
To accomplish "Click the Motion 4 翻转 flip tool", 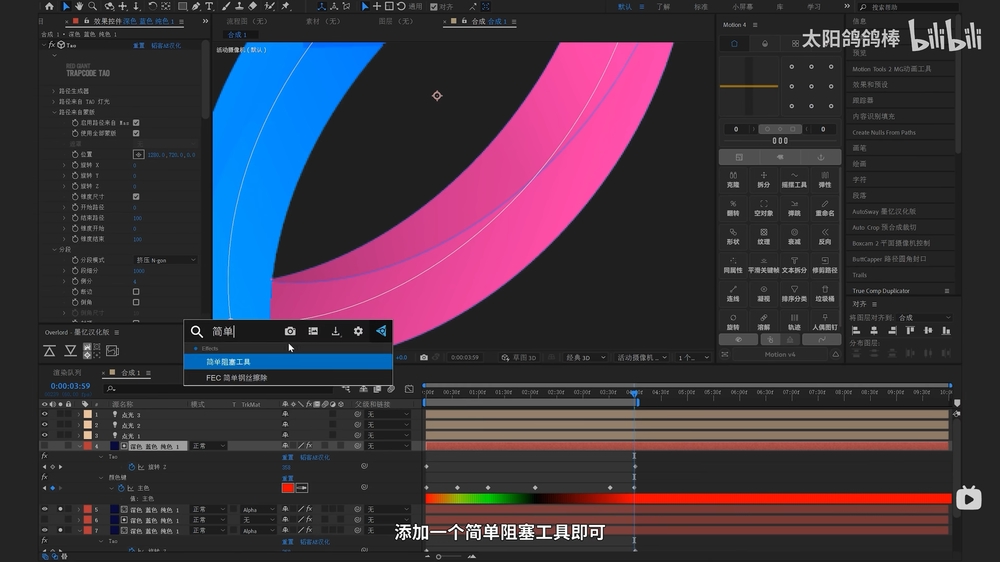I will coord(733,208).
